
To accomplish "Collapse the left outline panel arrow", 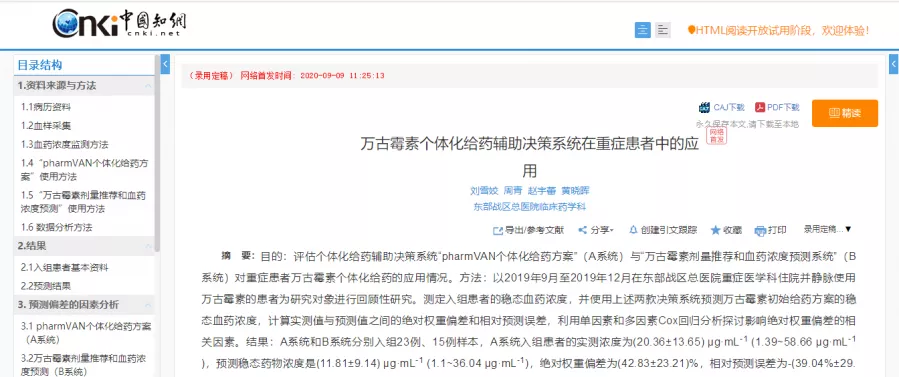I will [x=165, y=64].
